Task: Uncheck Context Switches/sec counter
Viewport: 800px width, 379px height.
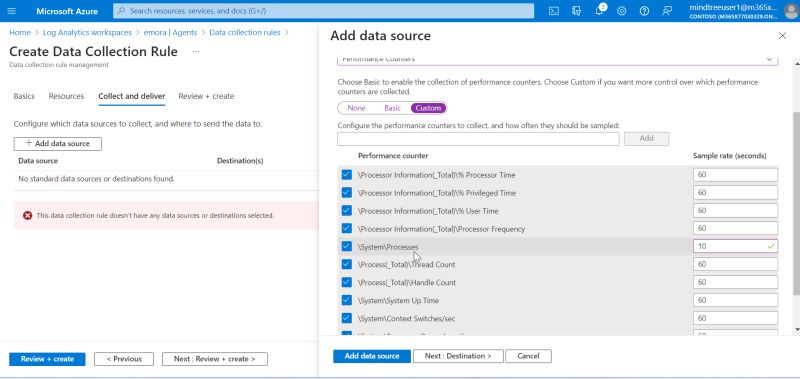Action: pyautogui.click(x=346, y=318)
